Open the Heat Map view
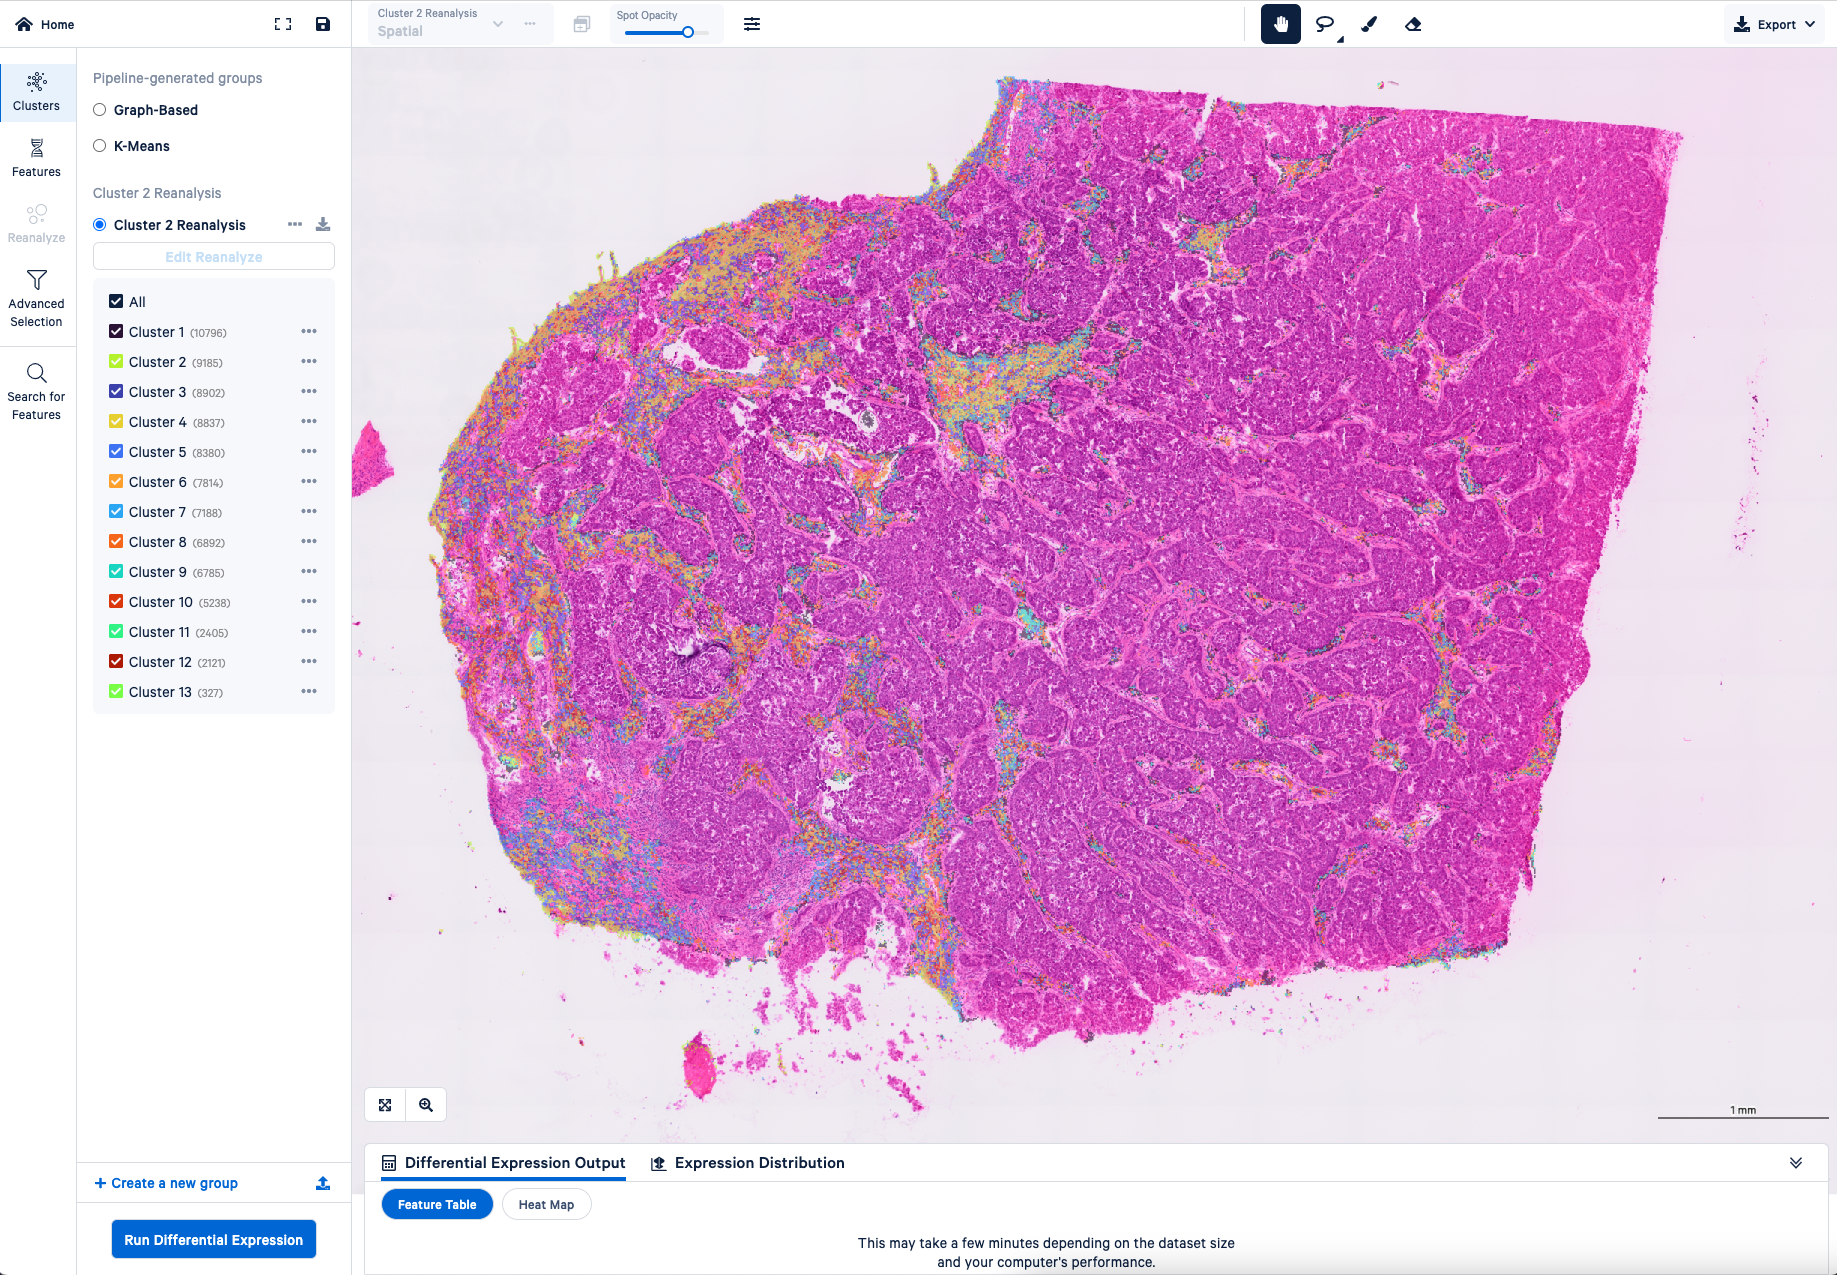 546,1204
